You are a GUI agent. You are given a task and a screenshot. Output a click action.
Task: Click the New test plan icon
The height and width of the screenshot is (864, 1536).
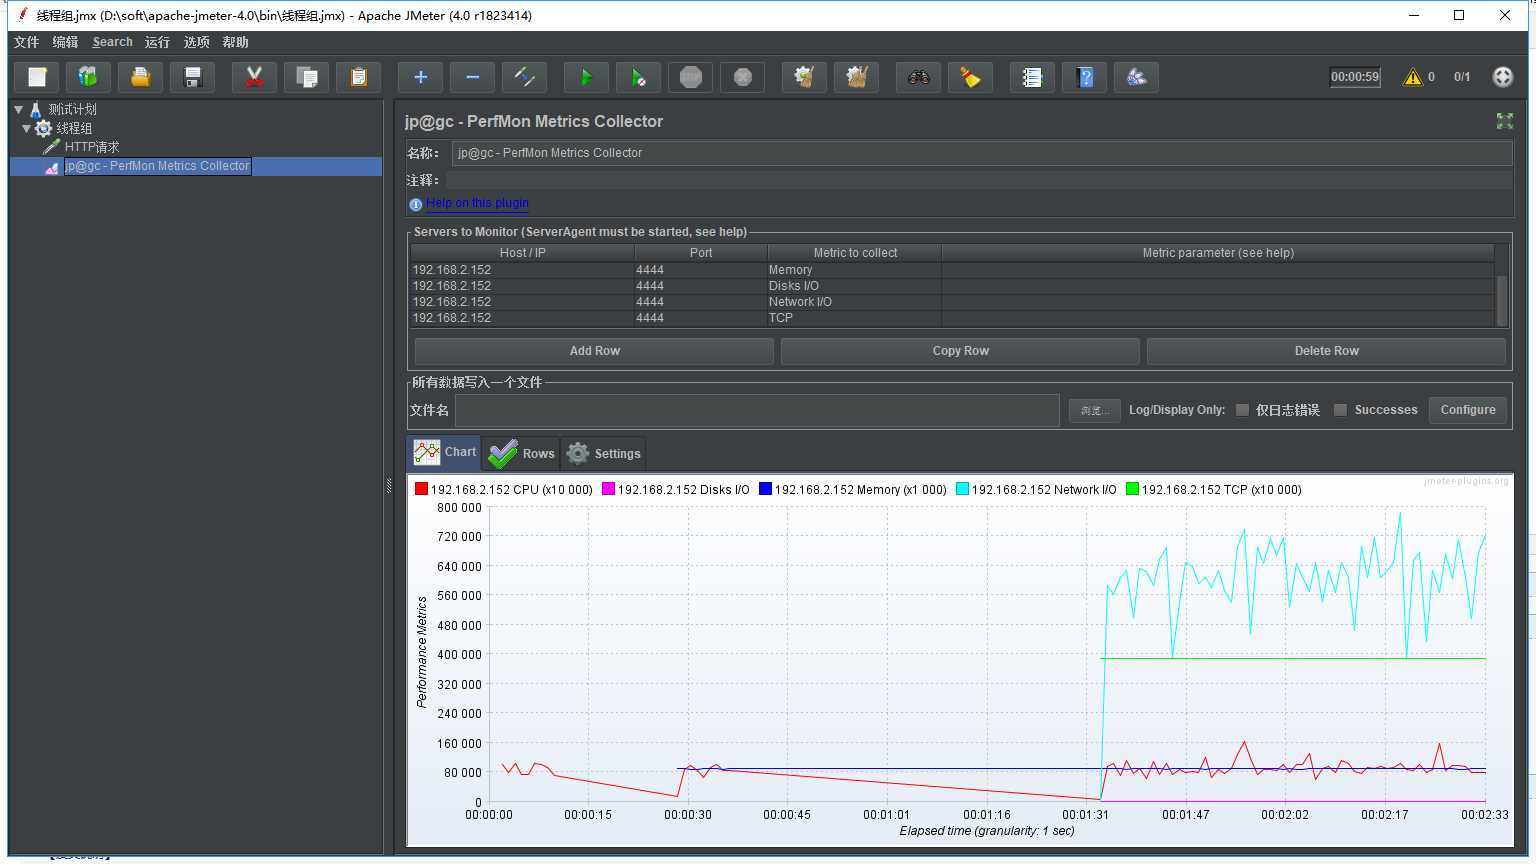(37, 77)
